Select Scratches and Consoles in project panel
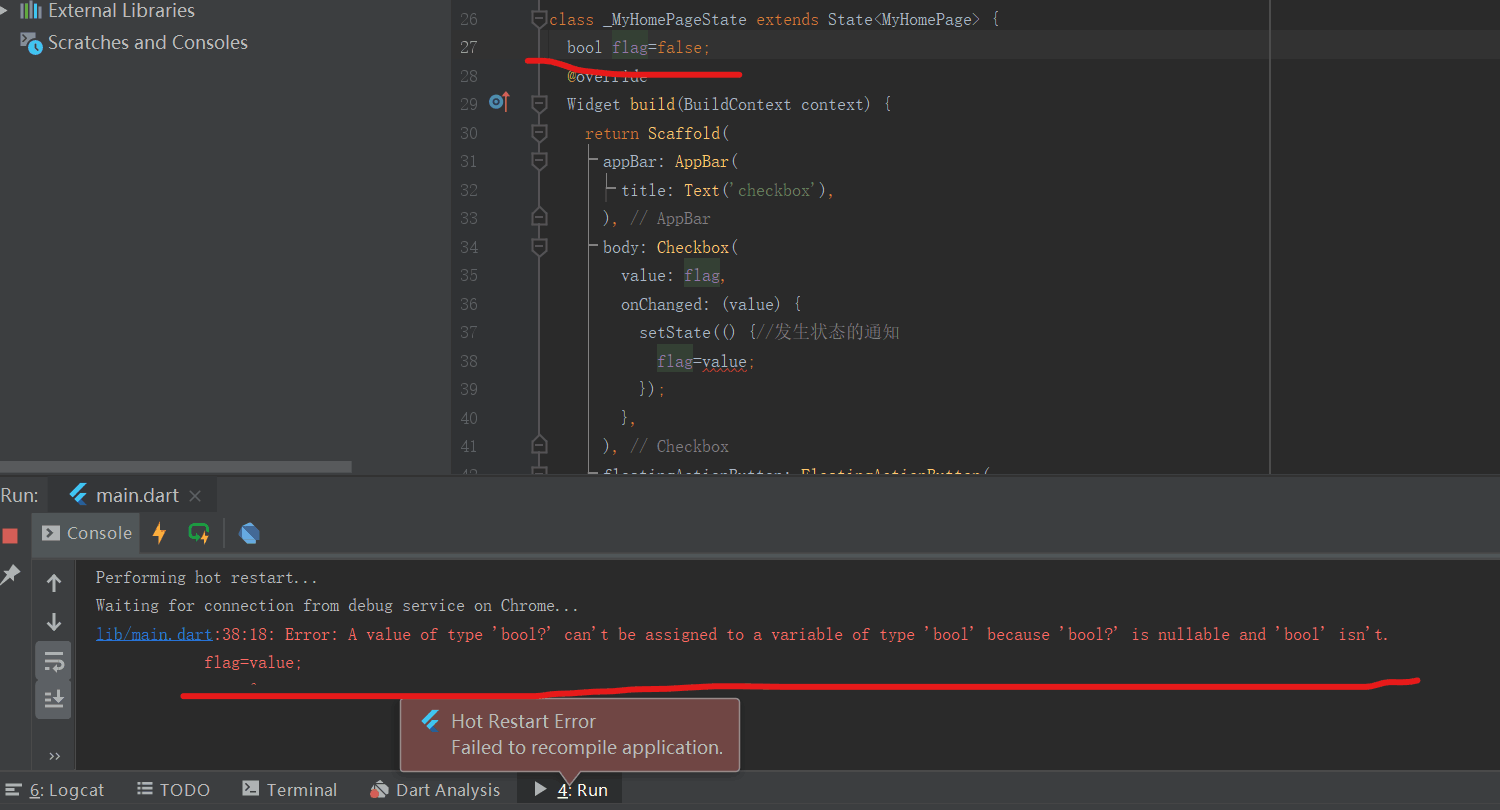This screenshot has height=810, width=1500. click(146, 42)
